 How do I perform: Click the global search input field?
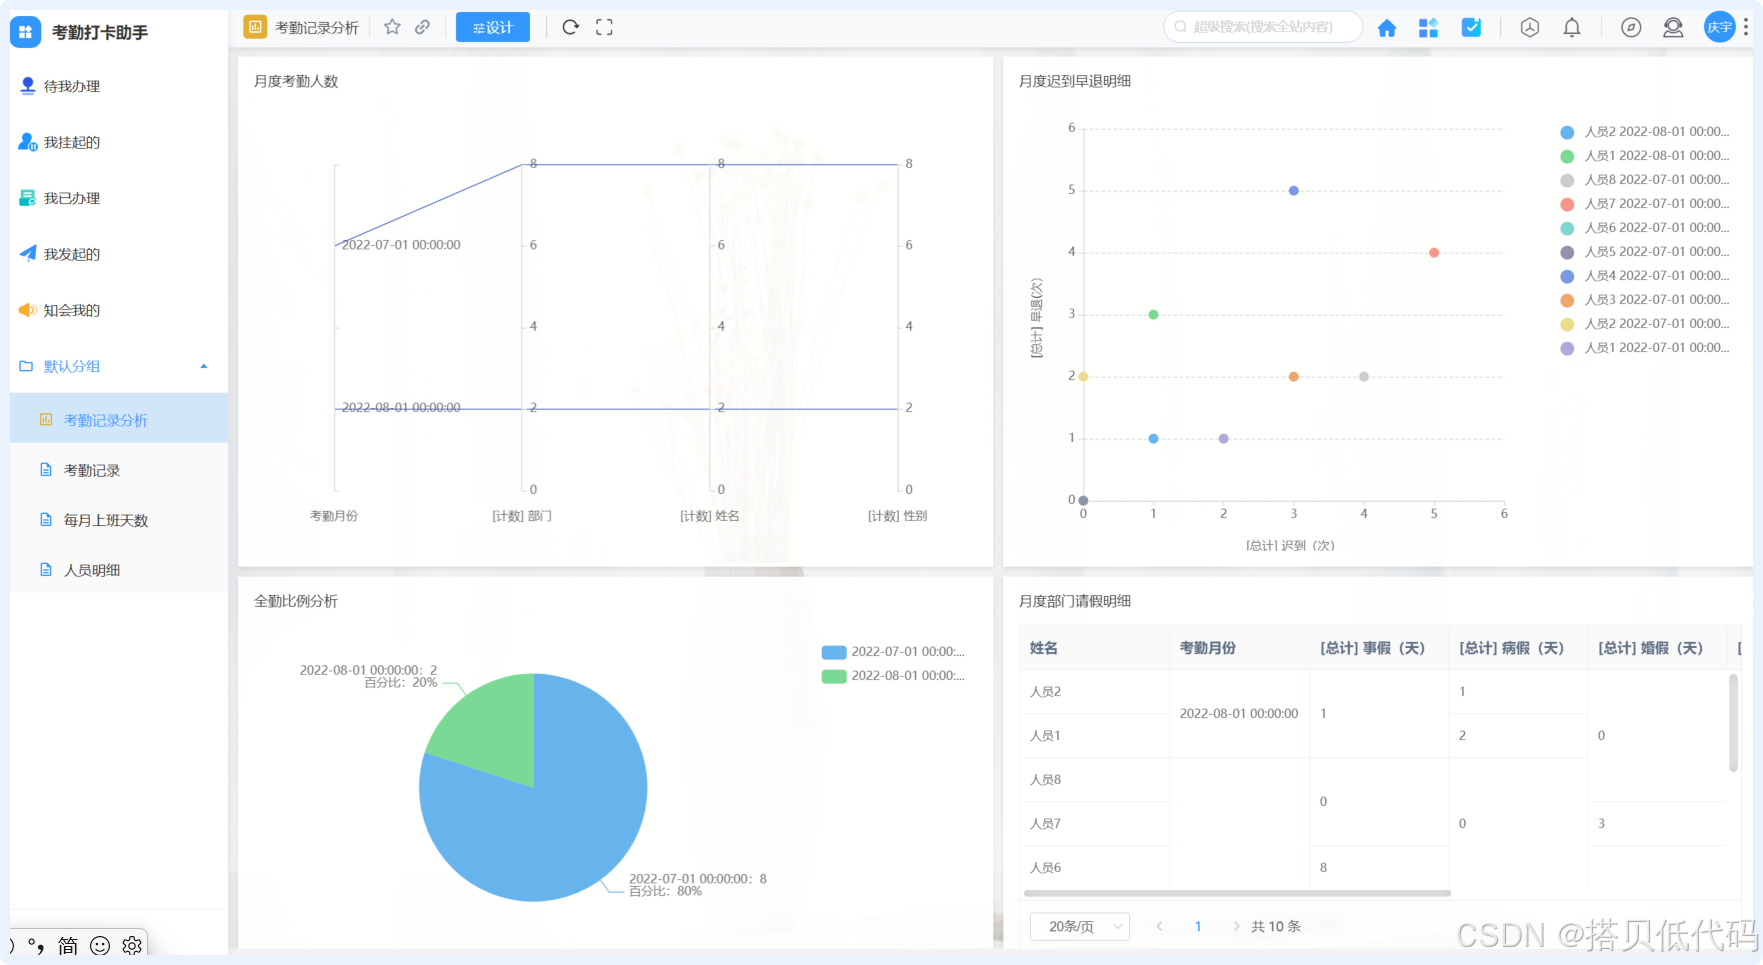coord(1263,27)
